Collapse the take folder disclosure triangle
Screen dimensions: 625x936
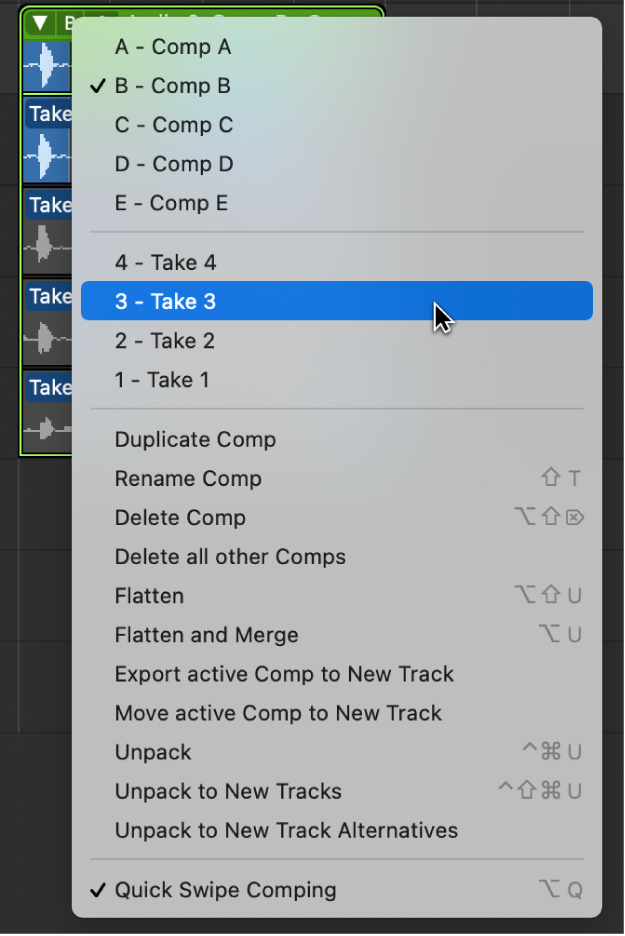[x=40, y=22]
